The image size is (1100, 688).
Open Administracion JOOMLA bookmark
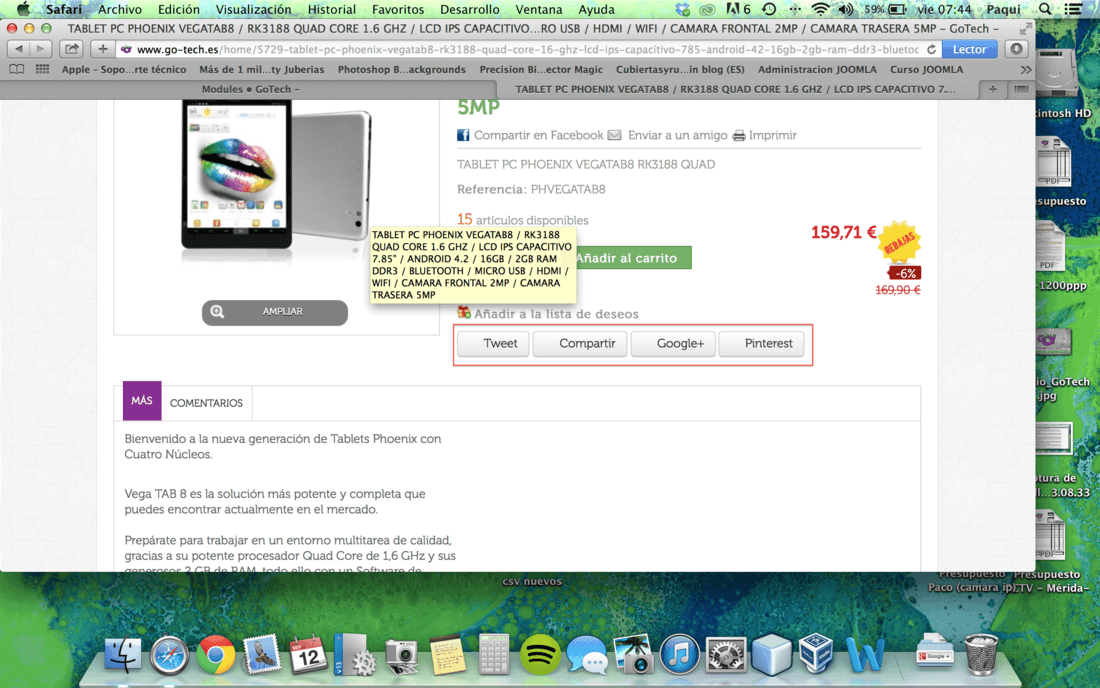[x=817, y=69]
